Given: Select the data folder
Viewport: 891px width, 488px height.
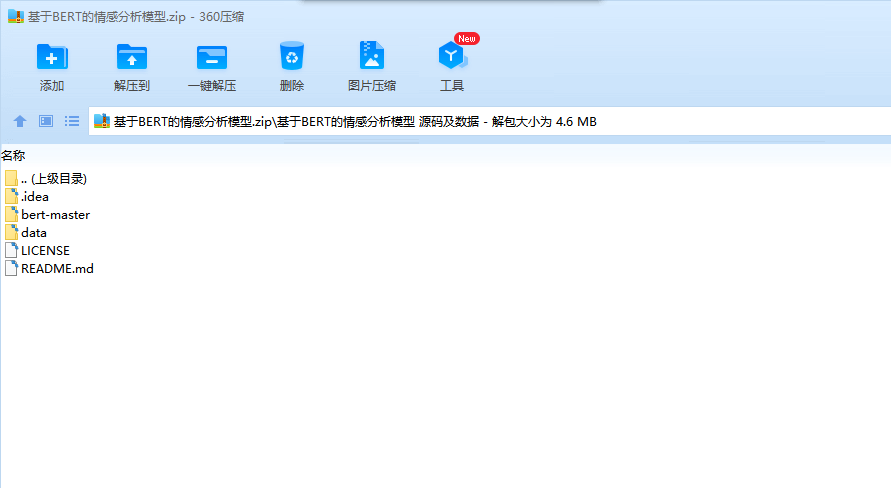Looking at the screenshot, I should (x=26, y=232).
